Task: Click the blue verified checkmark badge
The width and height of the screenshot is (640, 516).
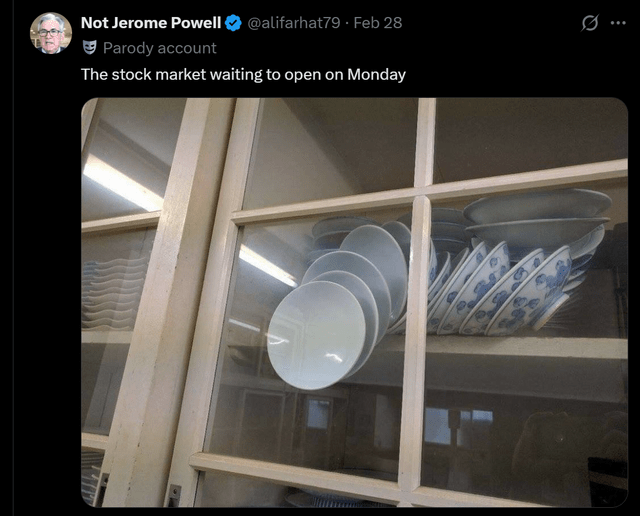Action: pyautogui.click(x=233, y=23)
